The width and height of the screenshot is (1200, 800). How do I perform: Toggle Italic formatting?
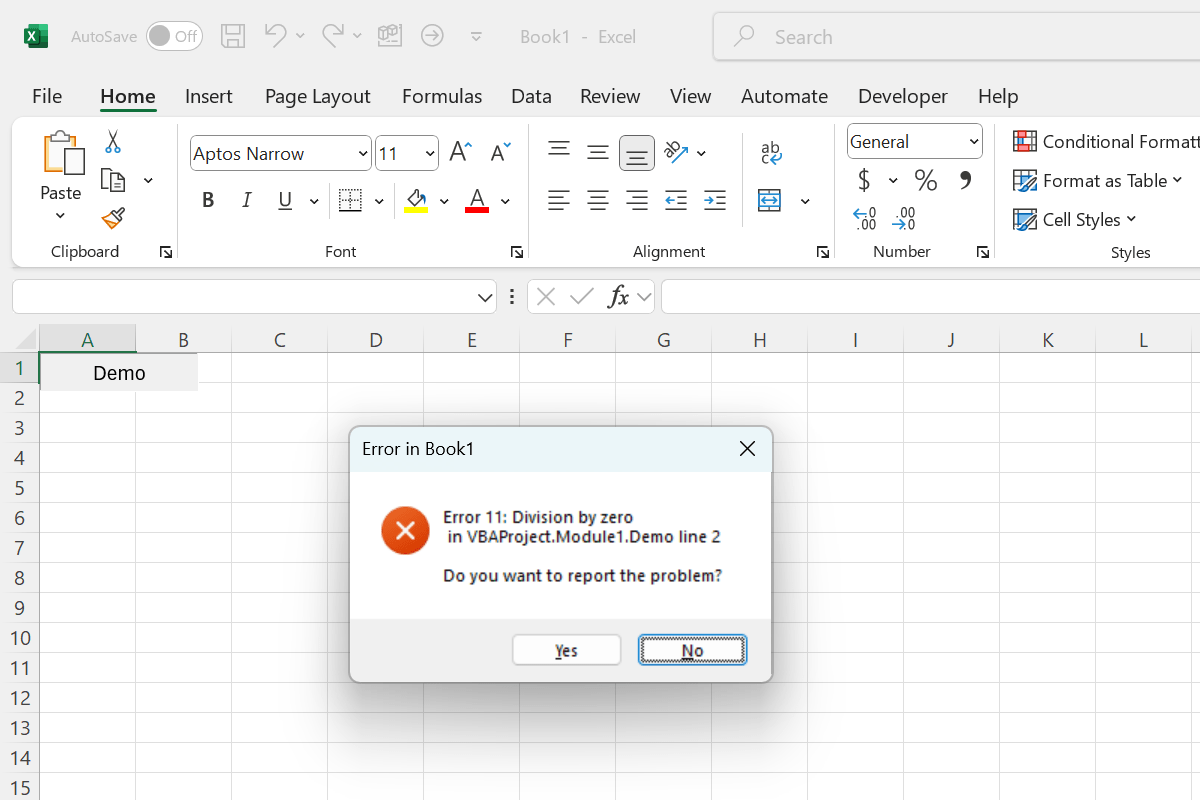click(246, 201)
